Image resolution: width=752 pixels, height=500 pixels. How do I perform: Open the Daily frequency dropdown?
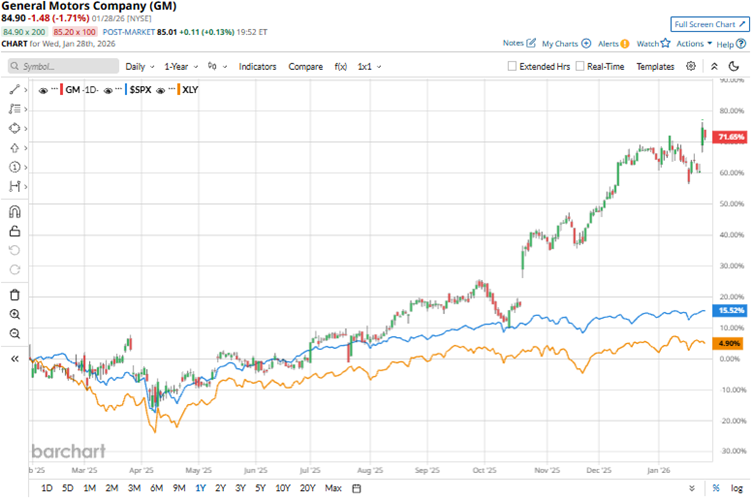[x=139, y=66]
